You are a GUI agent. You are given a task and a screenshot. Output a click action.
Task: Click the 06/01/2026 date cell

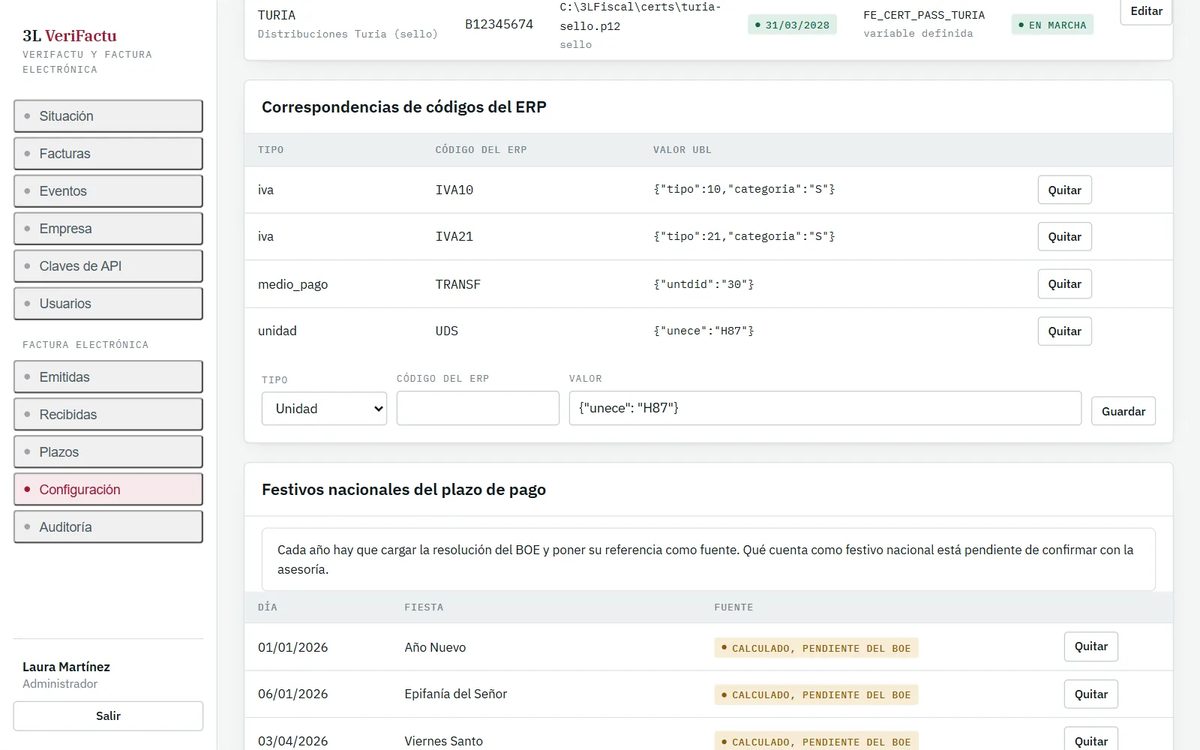(293, 694)
